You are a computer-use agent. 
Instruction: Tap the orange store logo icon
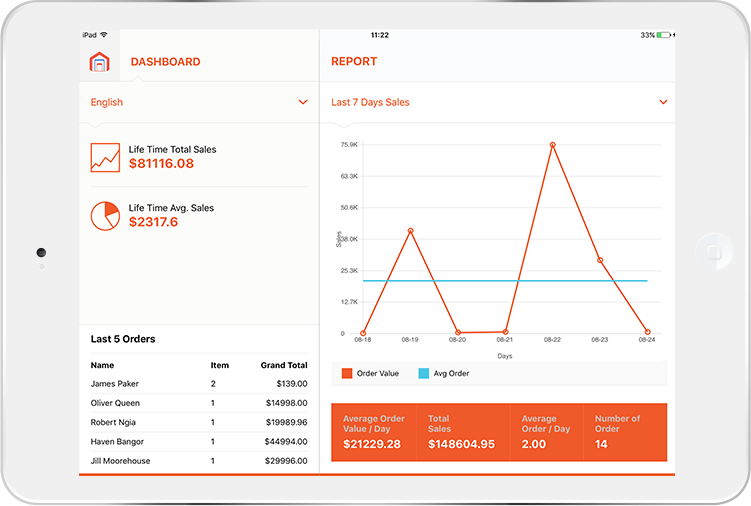click(98, 62)
